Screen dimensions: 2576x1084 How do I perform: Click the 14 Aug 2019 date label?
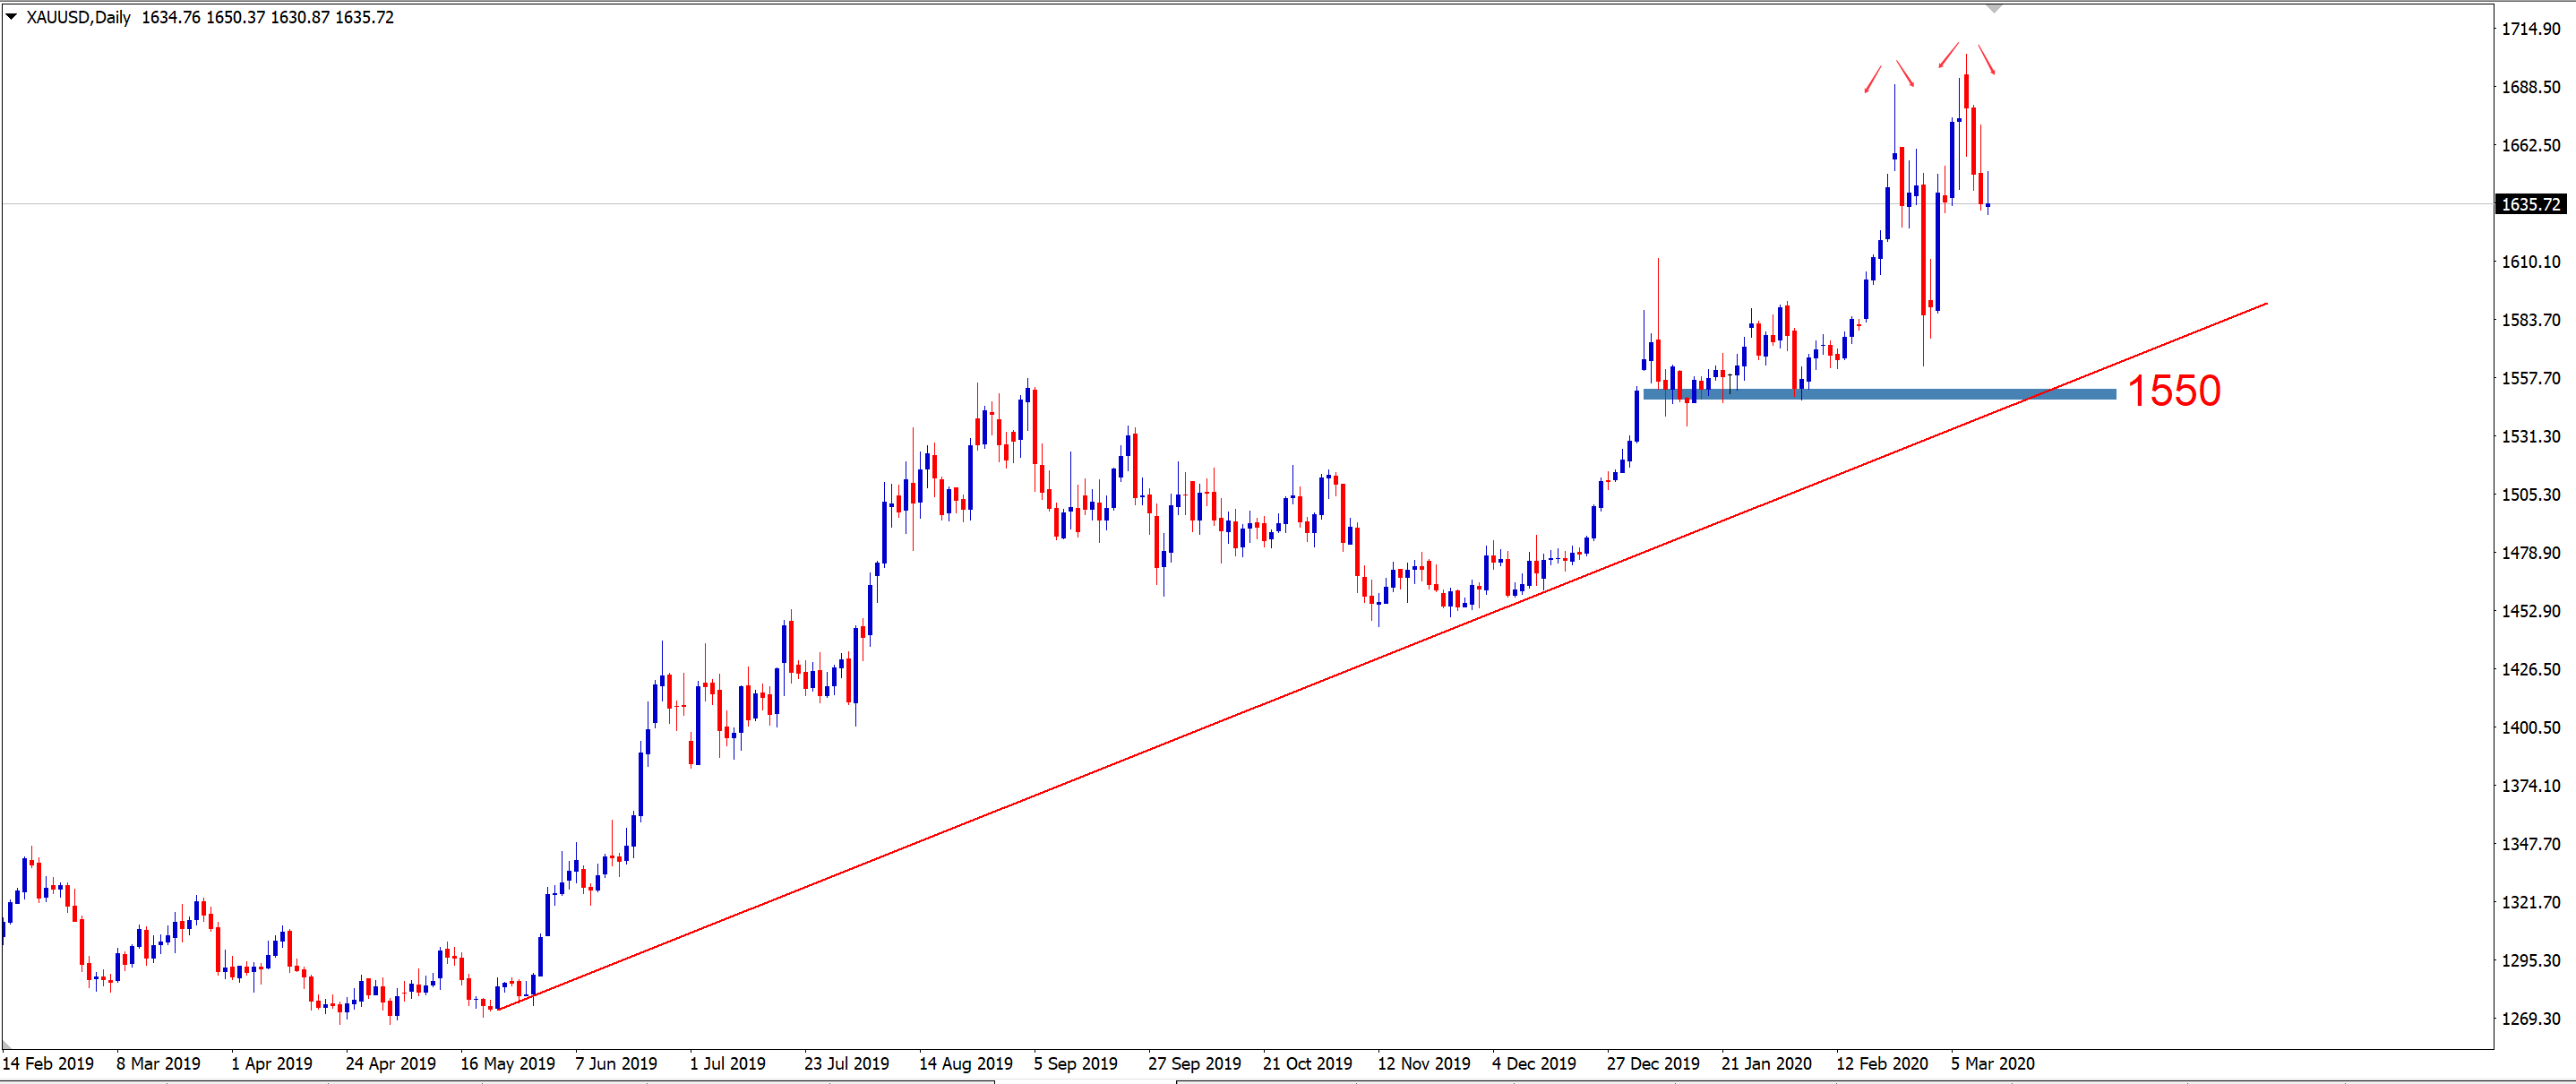(x=966, y=1064)
